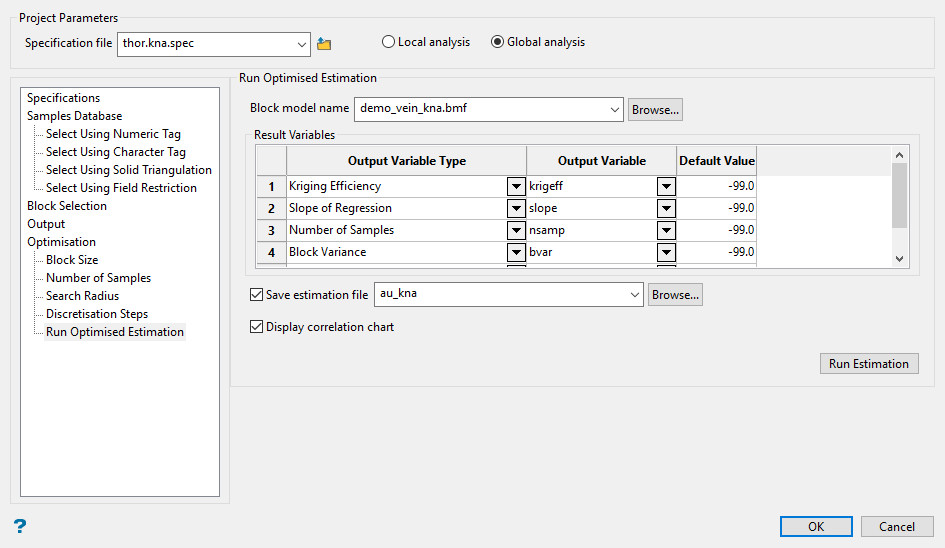Click the folder icon beside Specification file
Viewport: 945px width, 548px height.
[x=324, y=44]
